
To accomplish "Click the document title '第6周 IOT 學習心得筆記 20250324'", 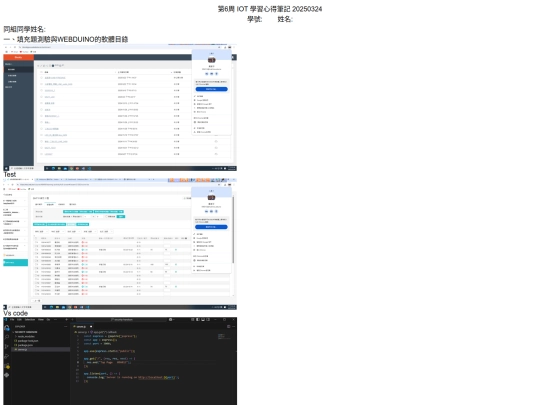I will point(270,9).
